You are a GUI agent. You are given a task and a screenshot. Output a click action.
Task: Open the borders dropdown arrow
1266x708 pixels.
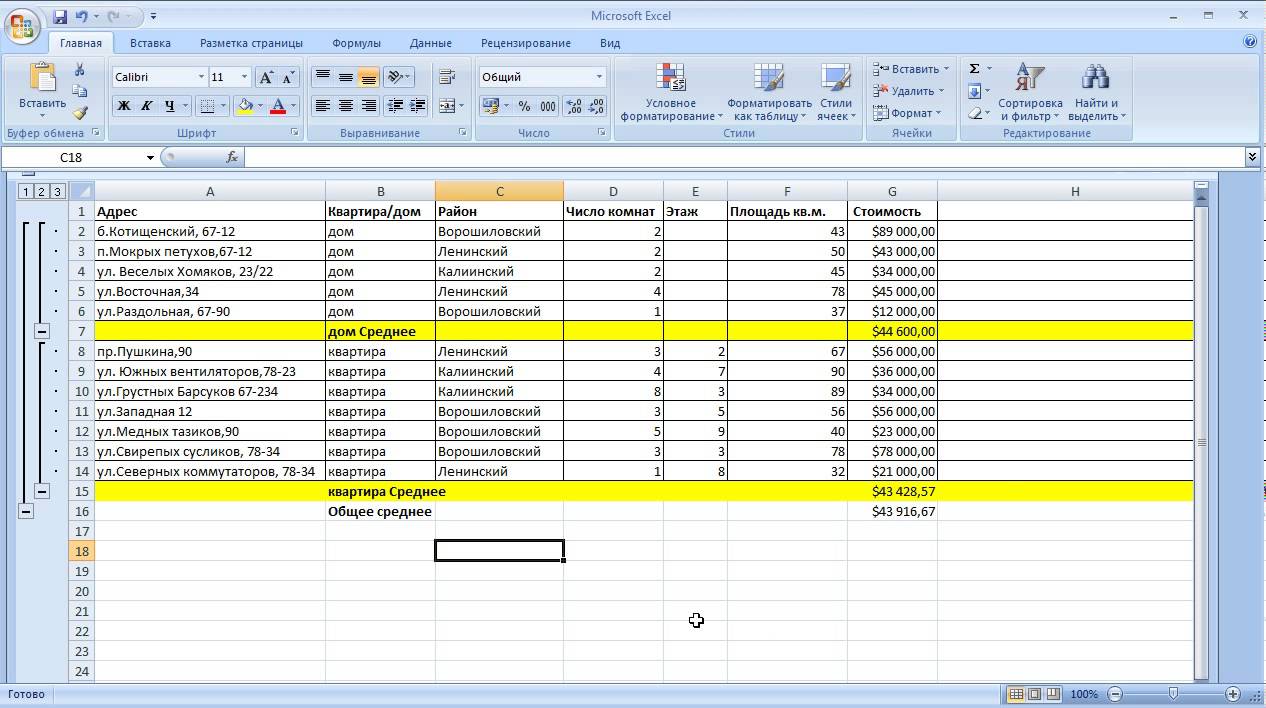click(223, 106)
